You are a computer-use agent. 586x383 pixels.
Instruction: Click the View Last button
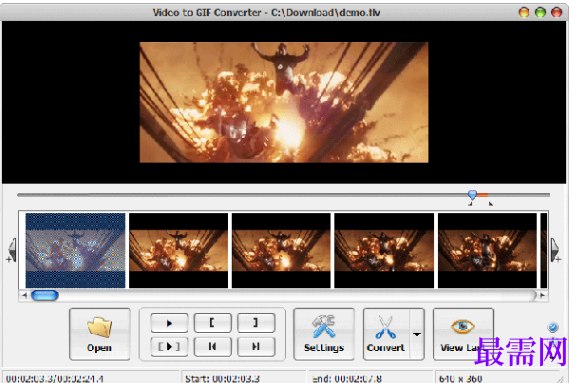tap(463, 334)
